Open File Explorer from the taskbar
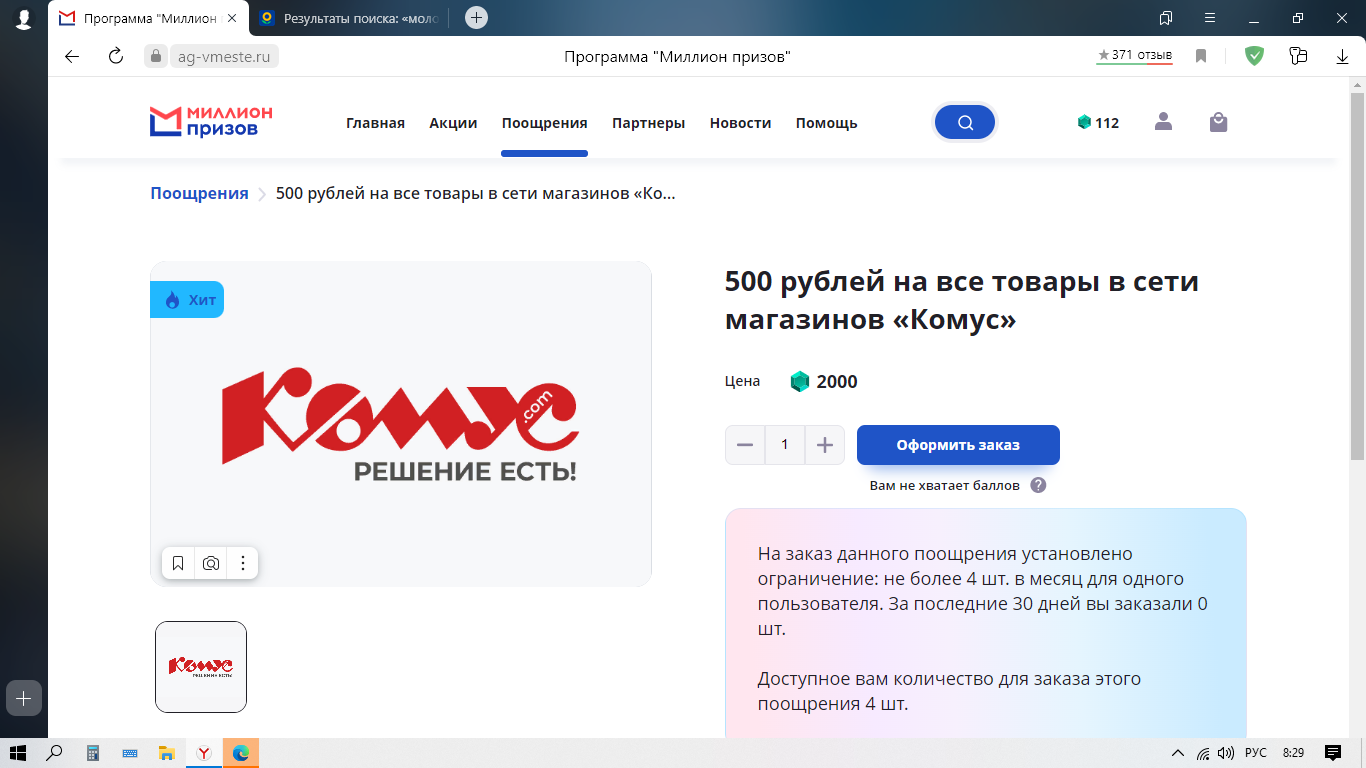This screenshot has height=768, width=1366. coord(167,753)
